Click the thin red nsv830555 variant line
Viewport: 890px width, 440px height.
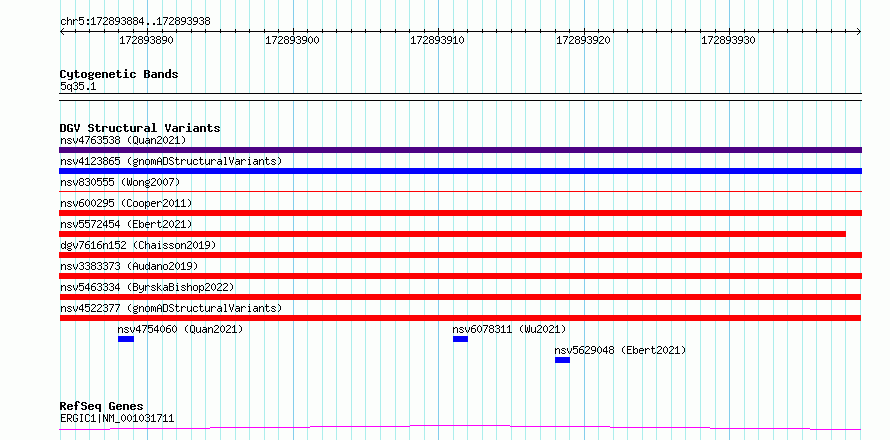click(x=460, y=192)
